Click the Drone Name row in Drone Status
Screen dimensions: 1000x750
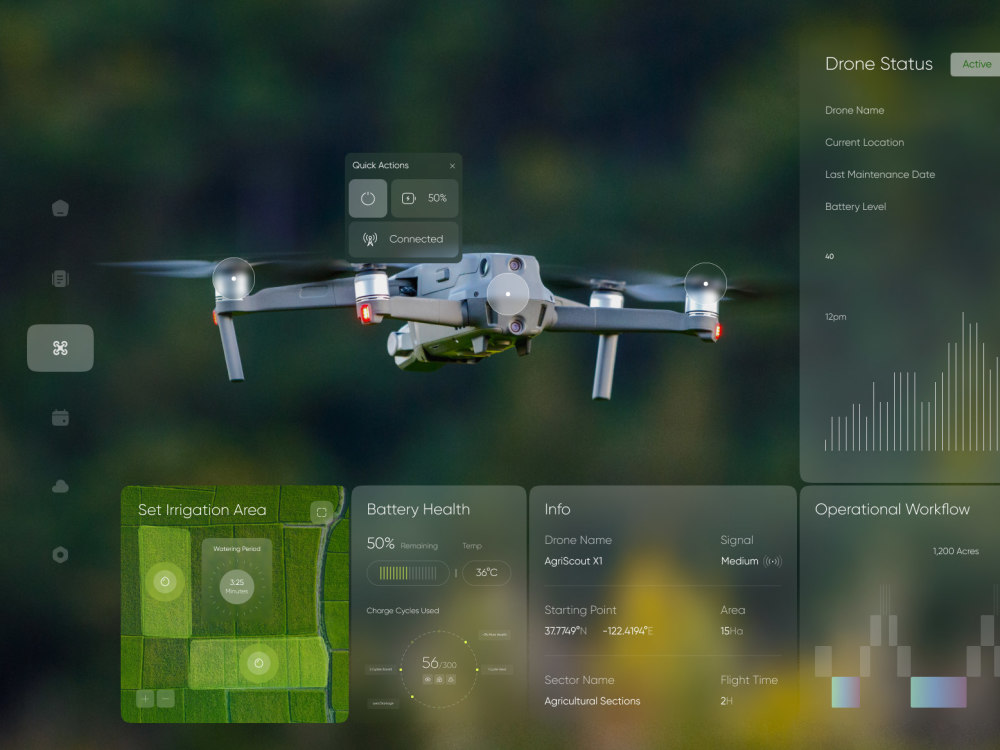pos(855,110)
